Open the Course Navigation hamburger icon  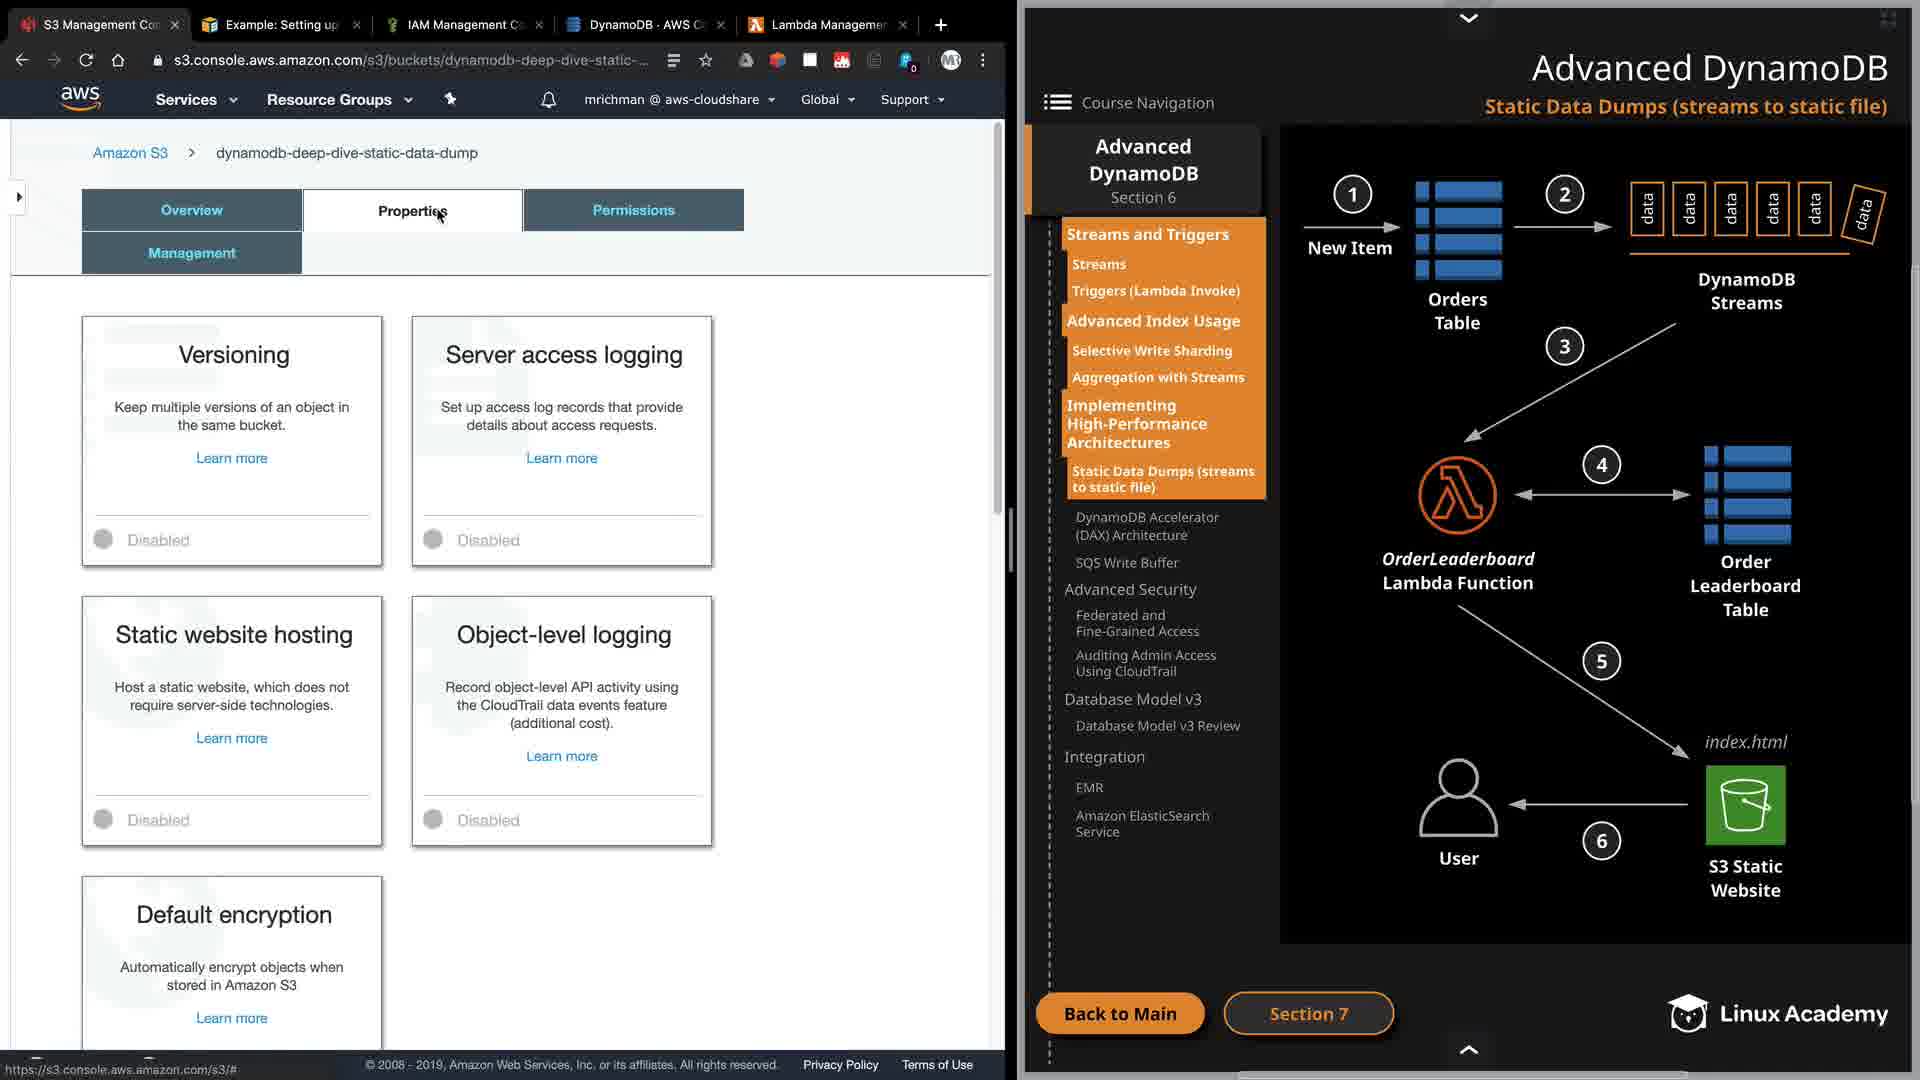tap(1057, 103)
